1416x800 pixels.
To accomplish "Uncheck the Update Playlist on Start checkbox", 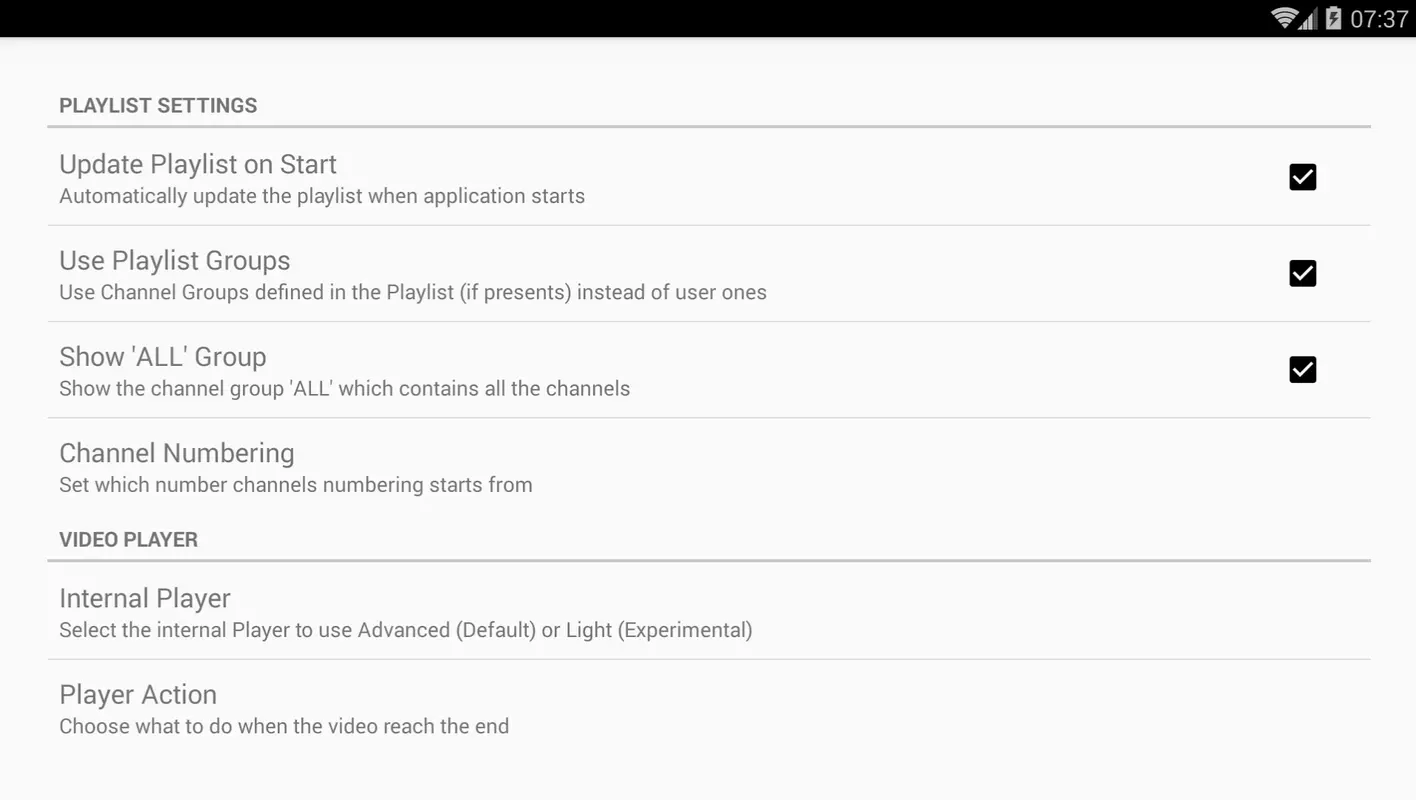I will 1302,177.
